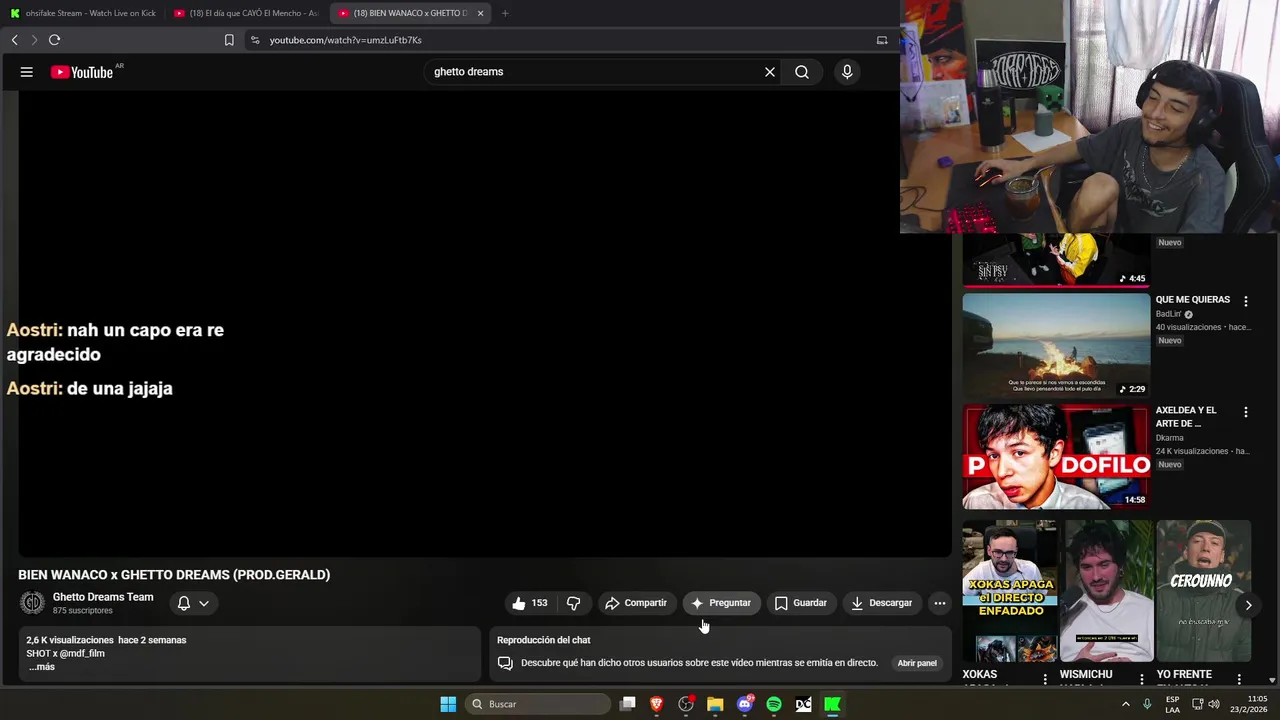The width and height of the screenshot is (1280, 720).
Task: Close the BIEN WANACO x GHETTO tab
Action: point(480,13)
